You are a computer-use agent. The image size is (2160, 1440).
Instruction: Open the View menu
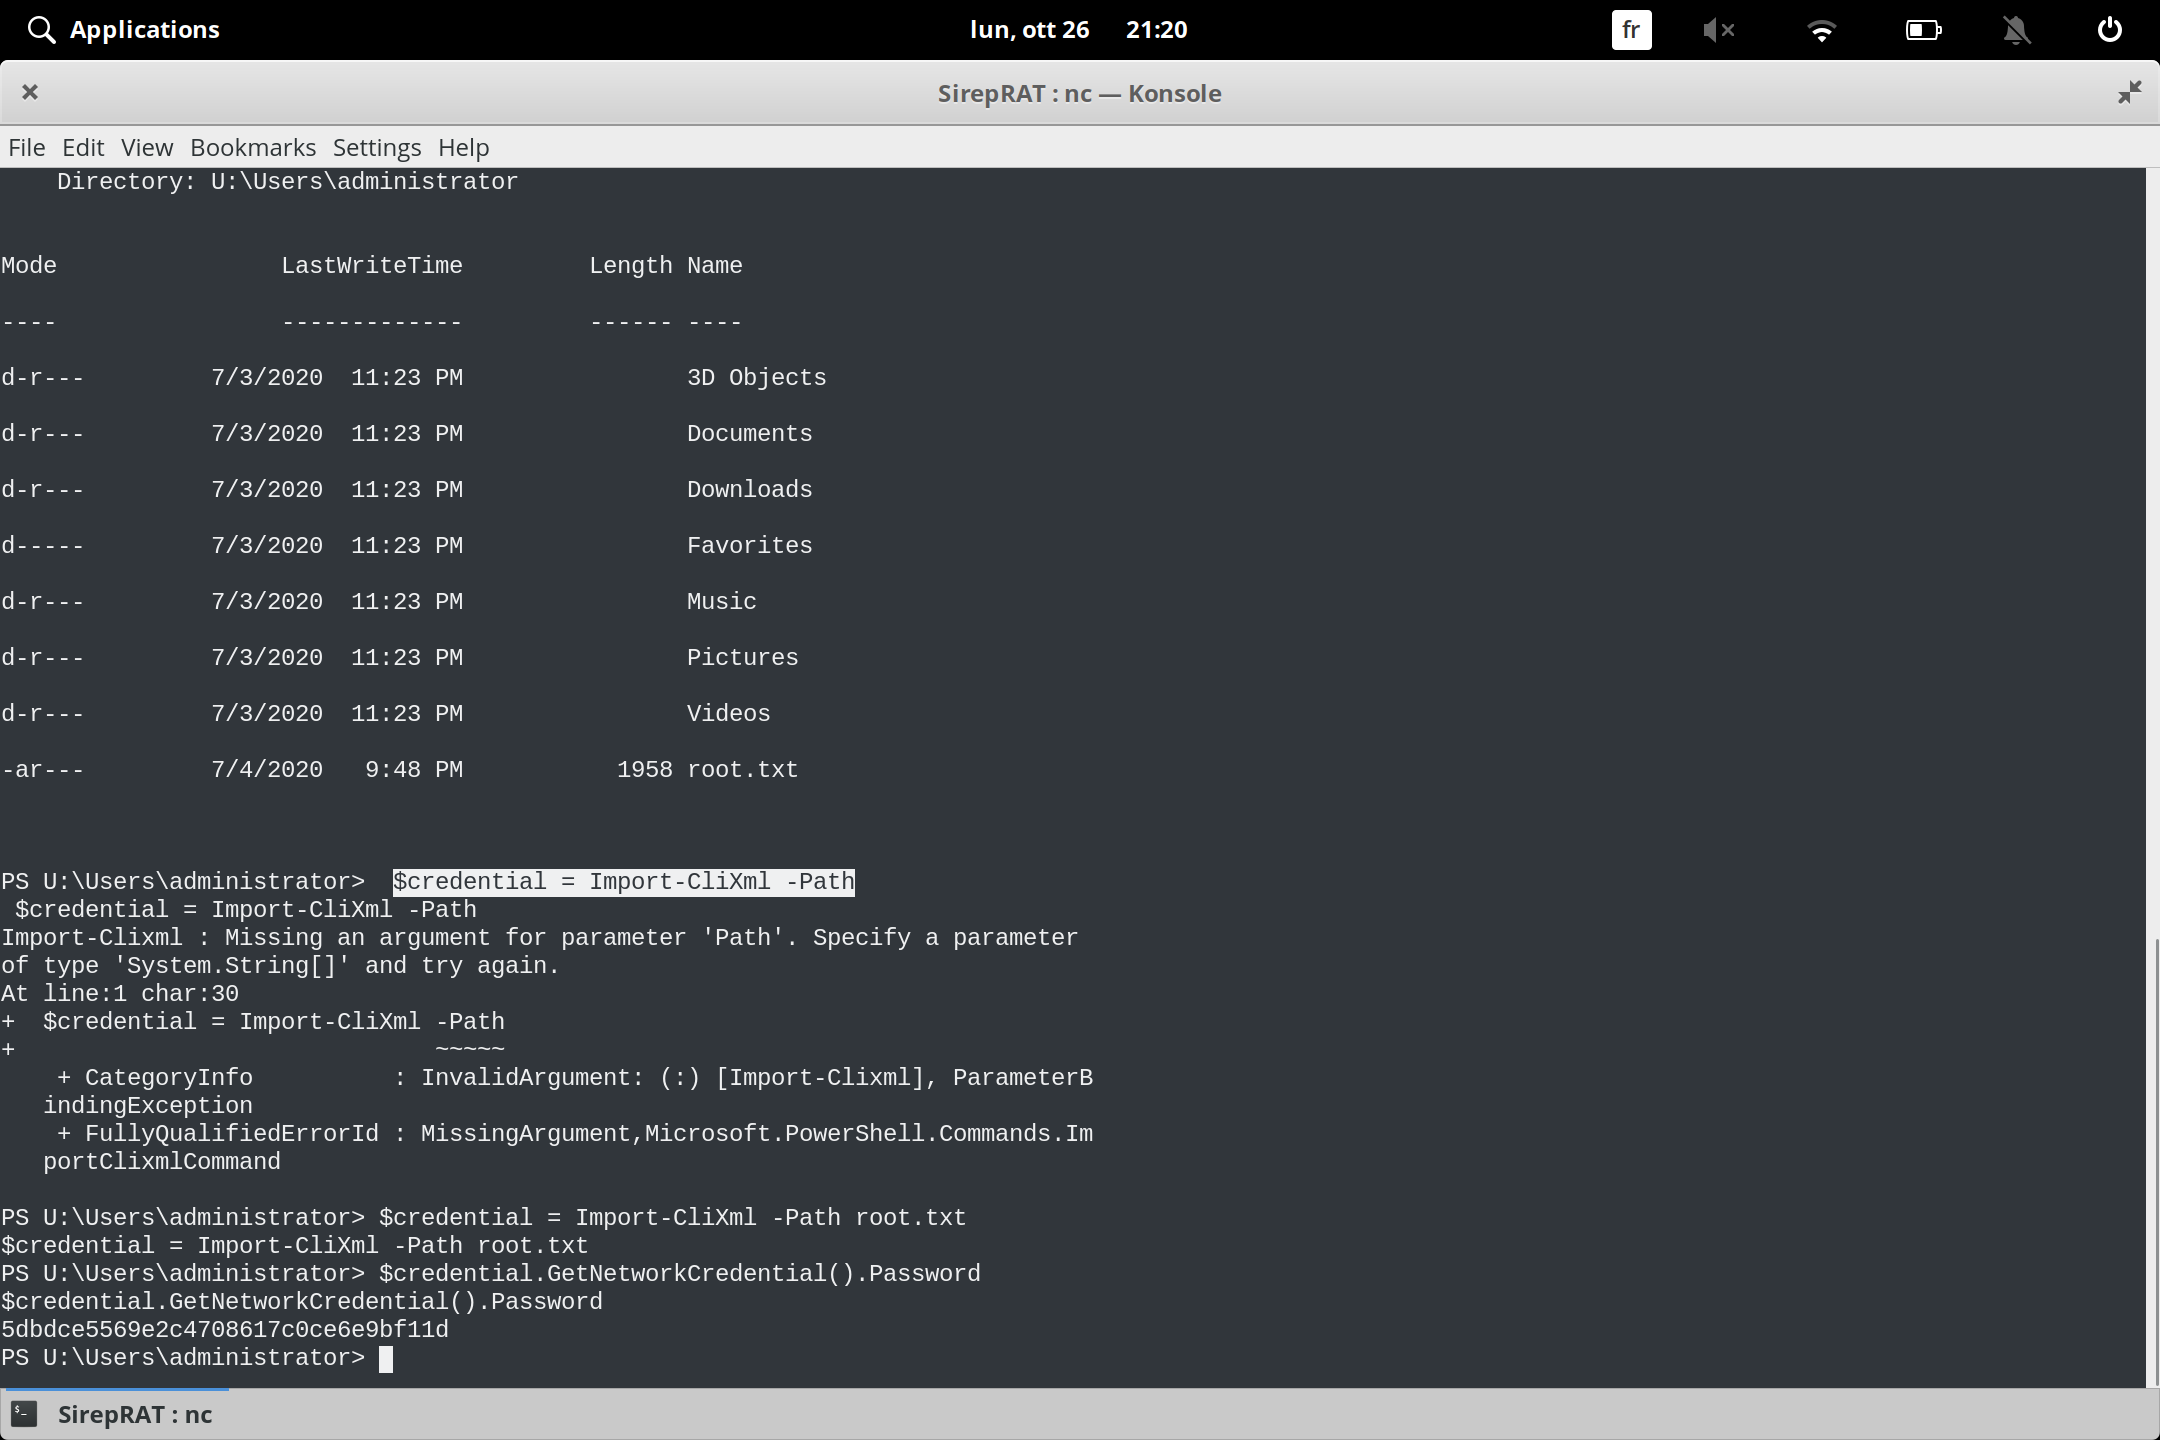(x=146, y=147)
